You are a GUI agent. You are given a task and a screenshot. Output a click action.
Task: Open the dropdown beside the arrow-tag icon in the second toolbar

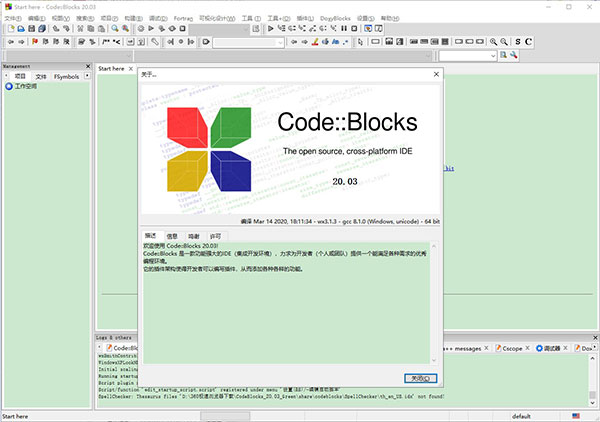(x=280, y=42)
